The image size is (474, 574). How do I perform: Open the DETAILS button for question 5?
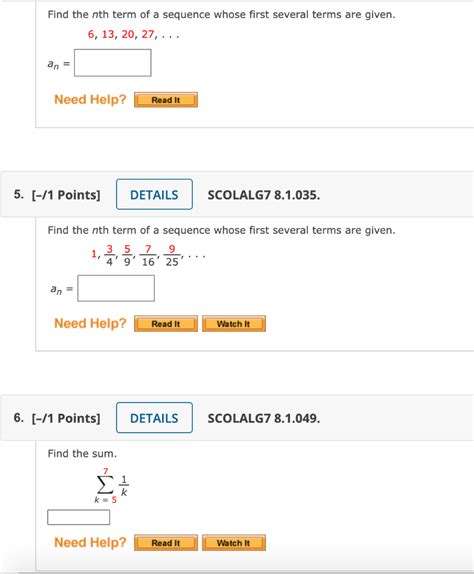[x=154, y=194]
